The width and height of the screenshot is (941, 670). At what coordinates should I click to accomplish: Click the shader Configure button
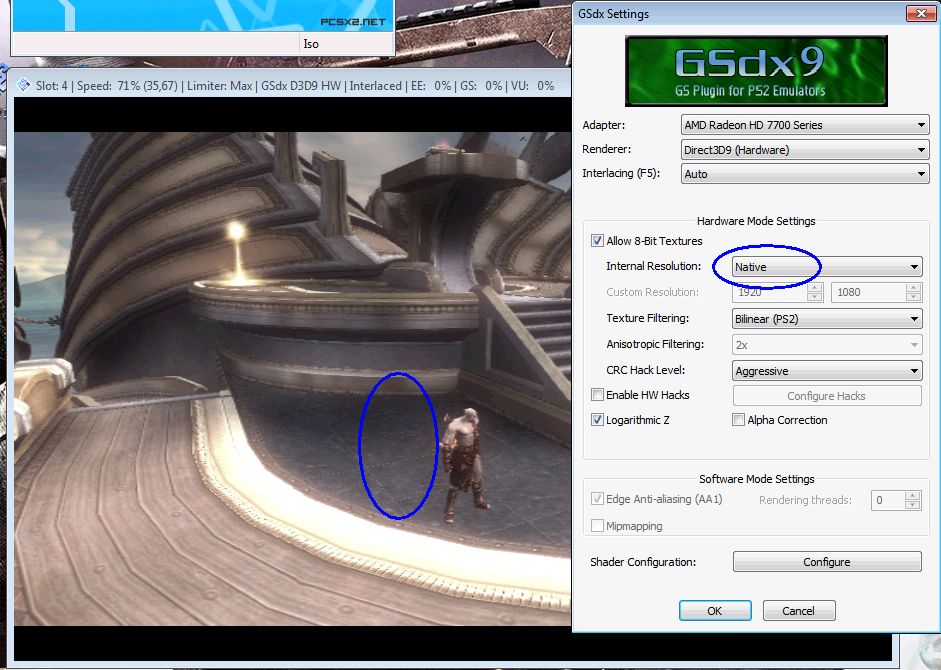click(x=827, y=561)
